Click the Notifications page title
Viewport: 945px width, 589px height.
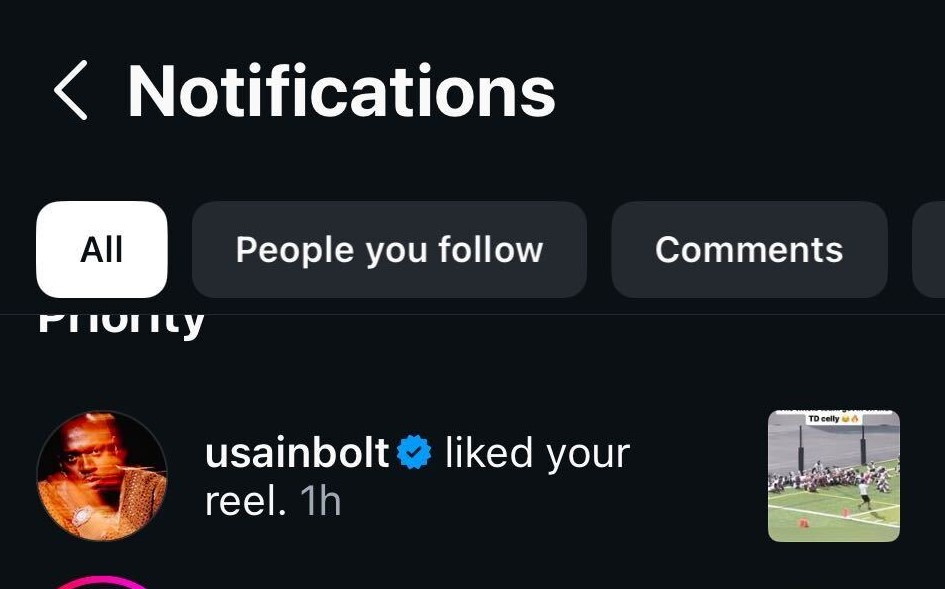[x=341, y=91]
